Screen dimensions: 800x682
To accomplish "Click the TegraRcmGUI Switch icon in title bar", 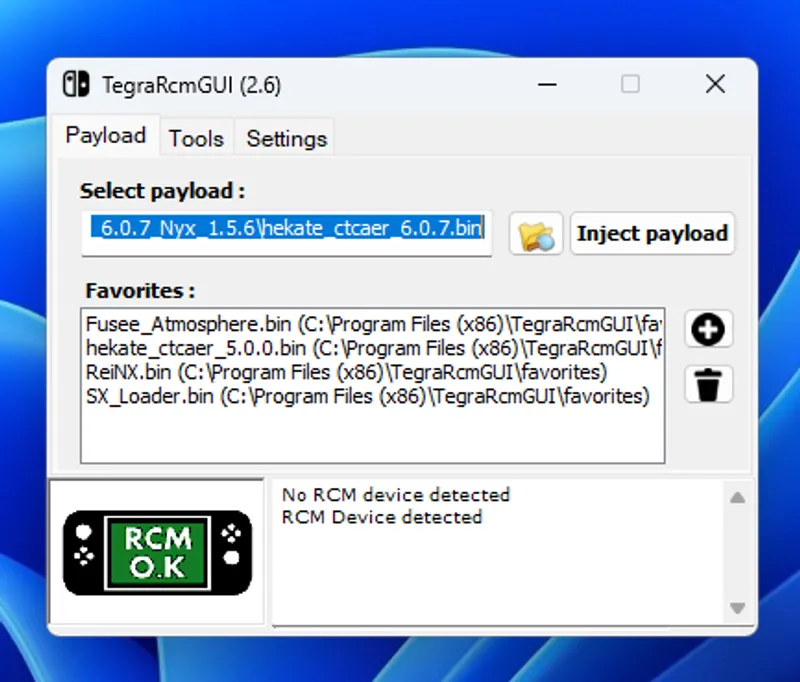I will [76, 85].
